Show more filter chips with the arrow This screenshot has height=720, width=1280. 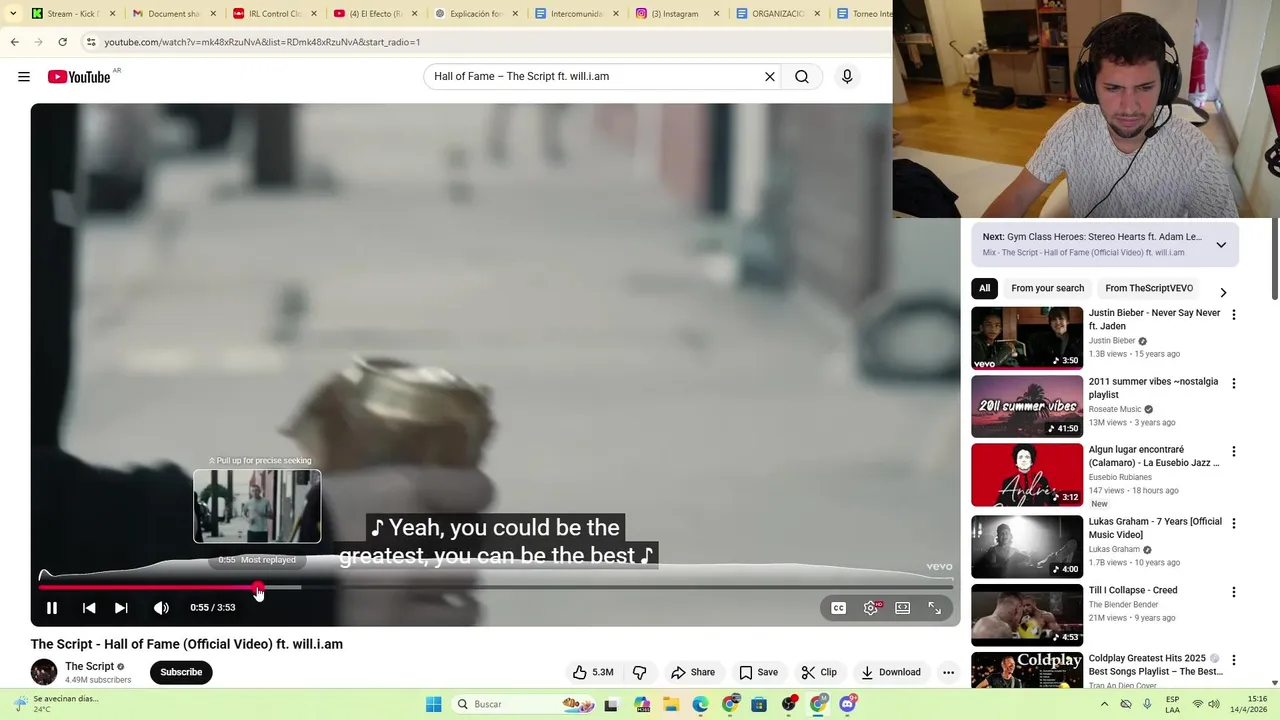[x=1223, y=292]
